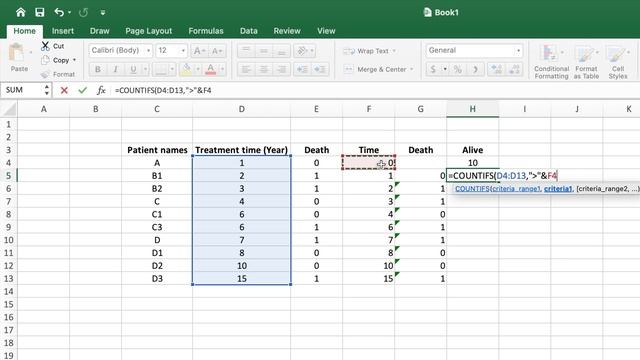The image size is (640, 360).
Task: Increase font size with larger A icon
Action: tap(199, 51)
